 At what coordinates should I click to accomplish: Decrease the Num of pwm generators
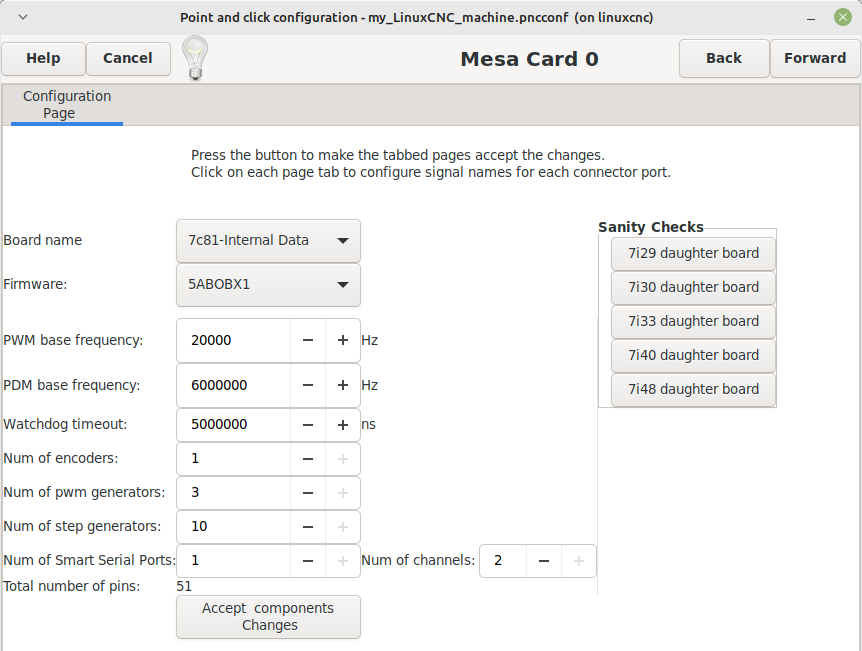(308, 493)
